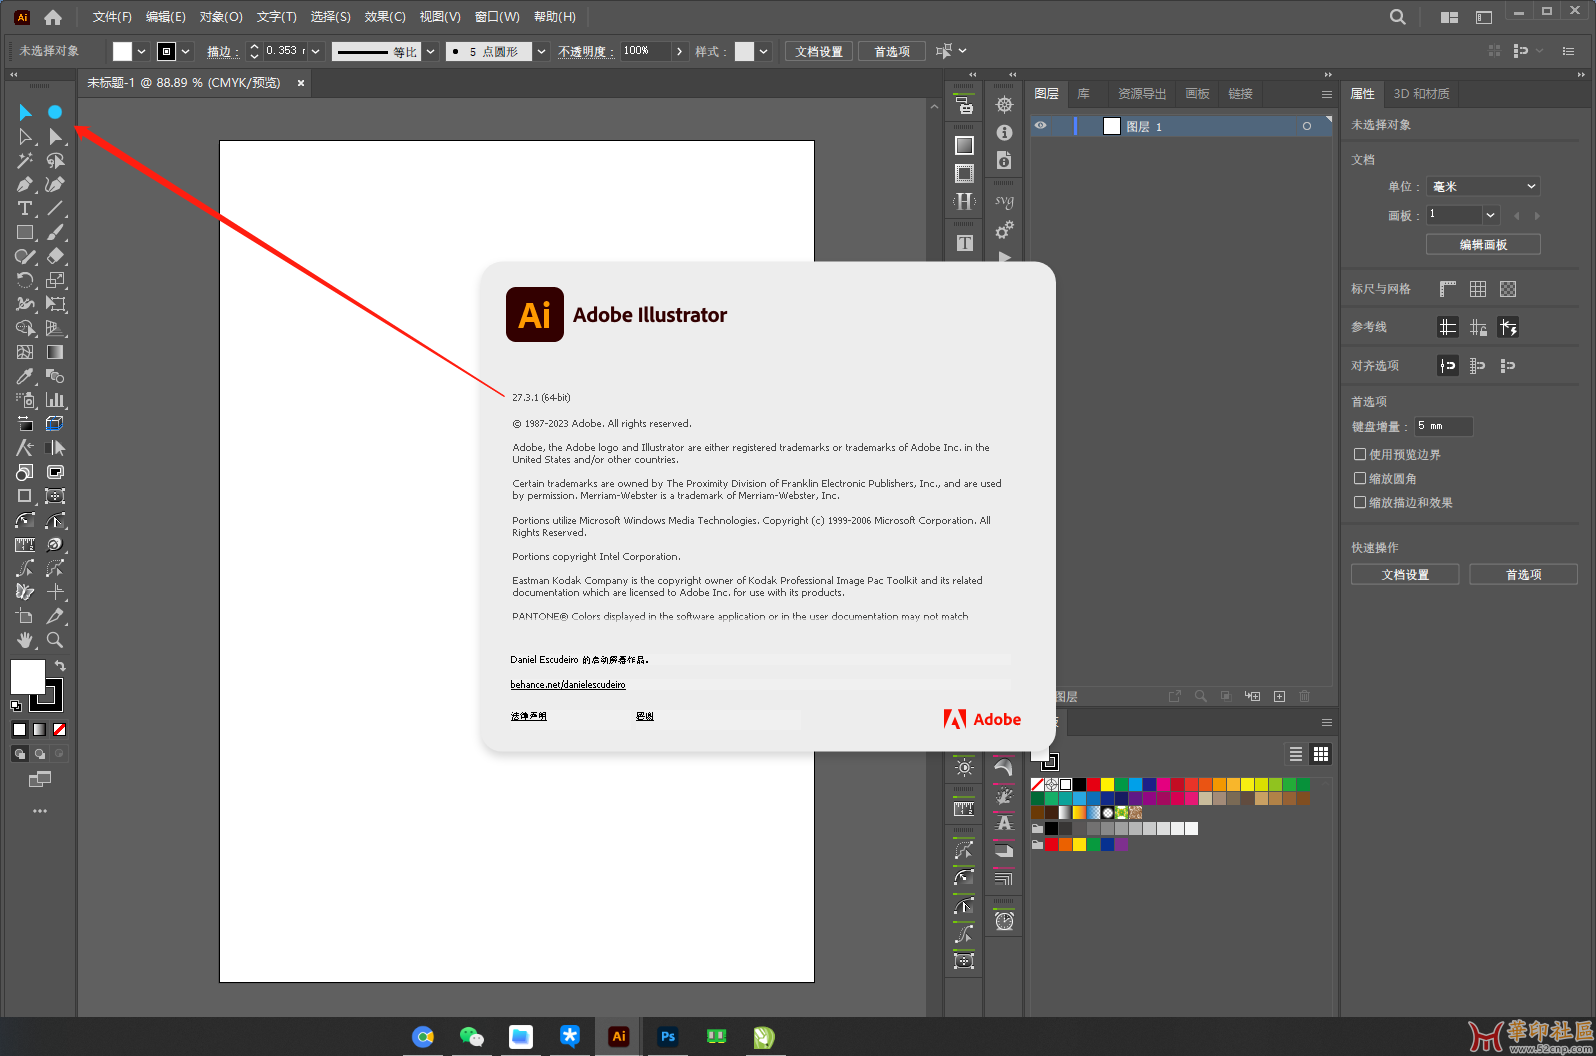Select the Rectangle tool

pos(25,232)
